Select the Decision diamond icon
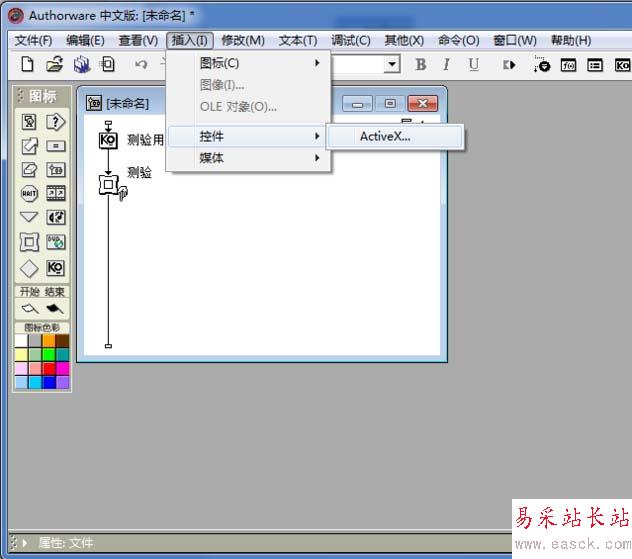The image size is (632, 559). 29,268
